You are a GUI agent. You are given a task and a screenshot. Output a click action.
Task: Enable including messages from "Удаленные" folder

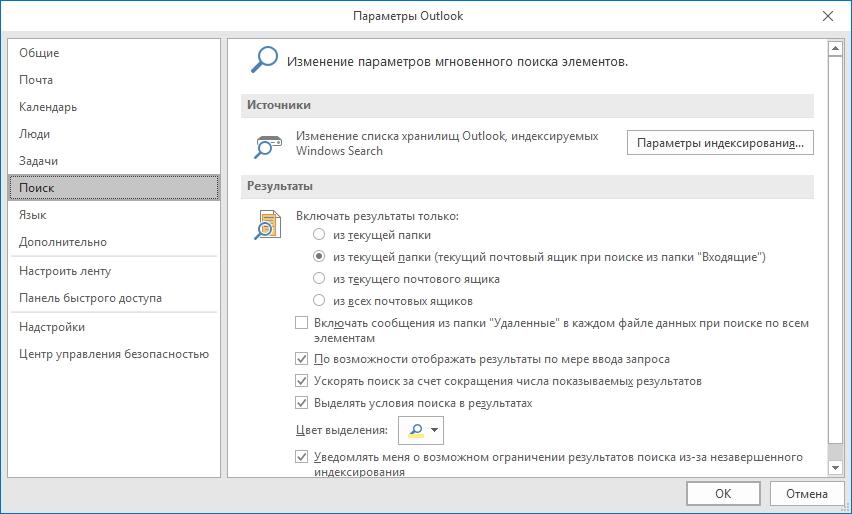302,323
